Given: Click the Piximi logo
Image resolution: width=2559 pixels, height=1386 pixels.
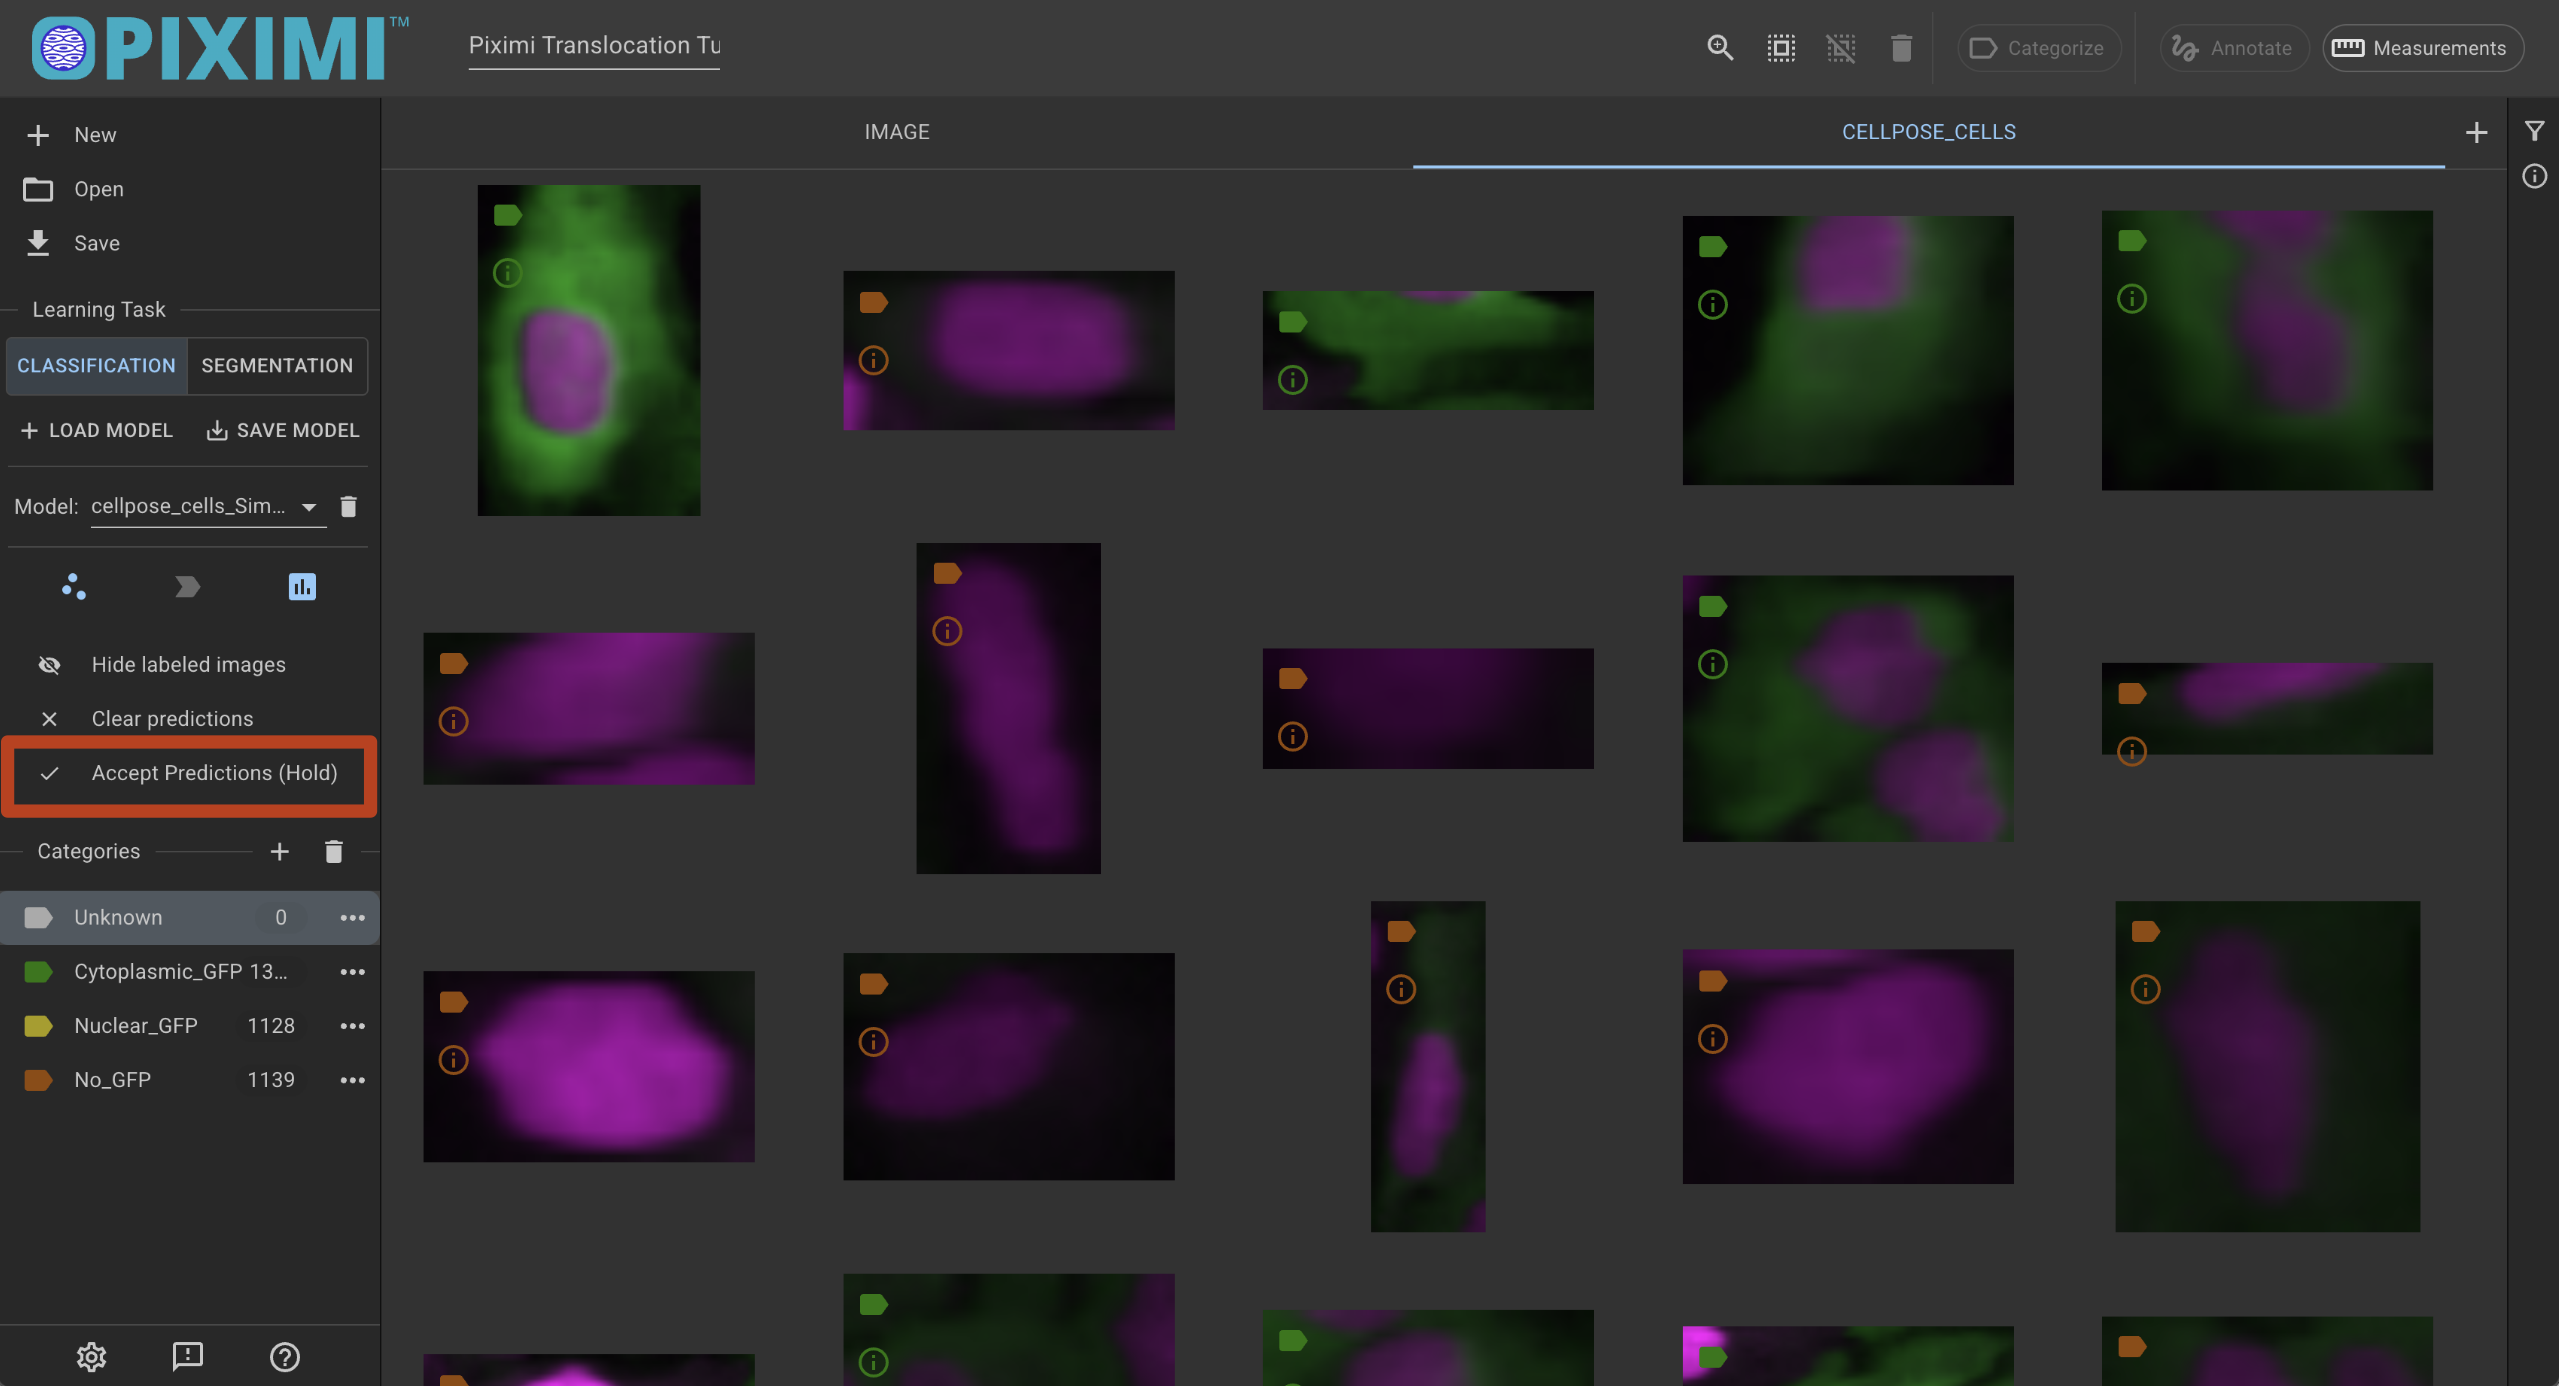Looking at the screenshot, I should click(x=220, y=47).
